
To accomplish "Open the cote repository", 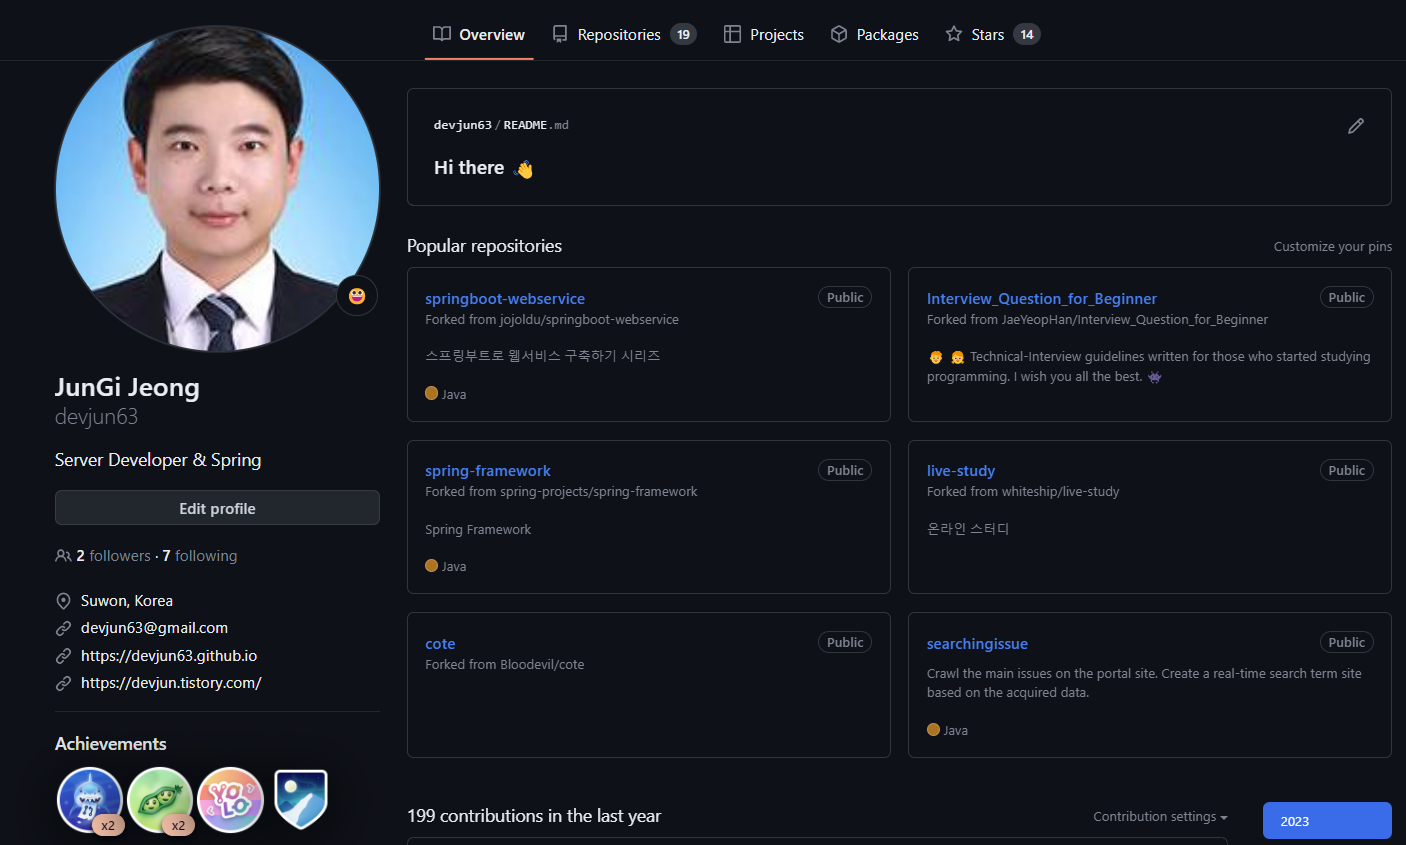I will tap(440, 643).
